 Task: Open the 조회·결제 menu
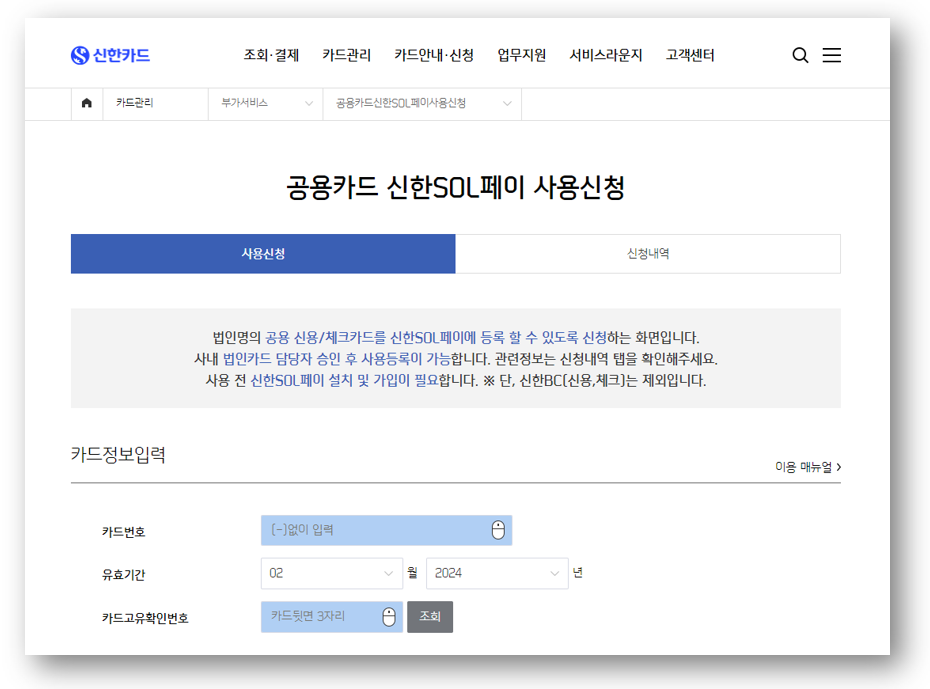(x=271, y=55)
